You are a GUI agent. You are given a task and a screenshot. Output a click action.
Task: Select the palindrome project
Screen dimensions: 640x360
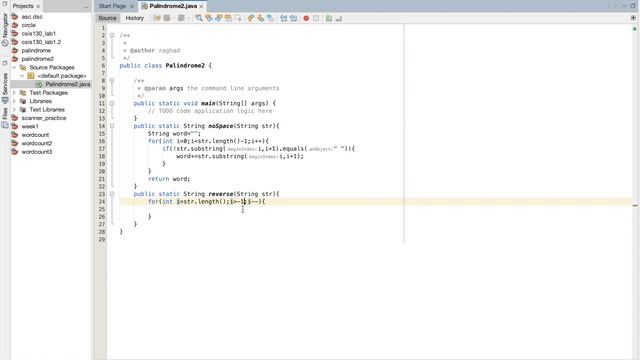tap(36, 51)
